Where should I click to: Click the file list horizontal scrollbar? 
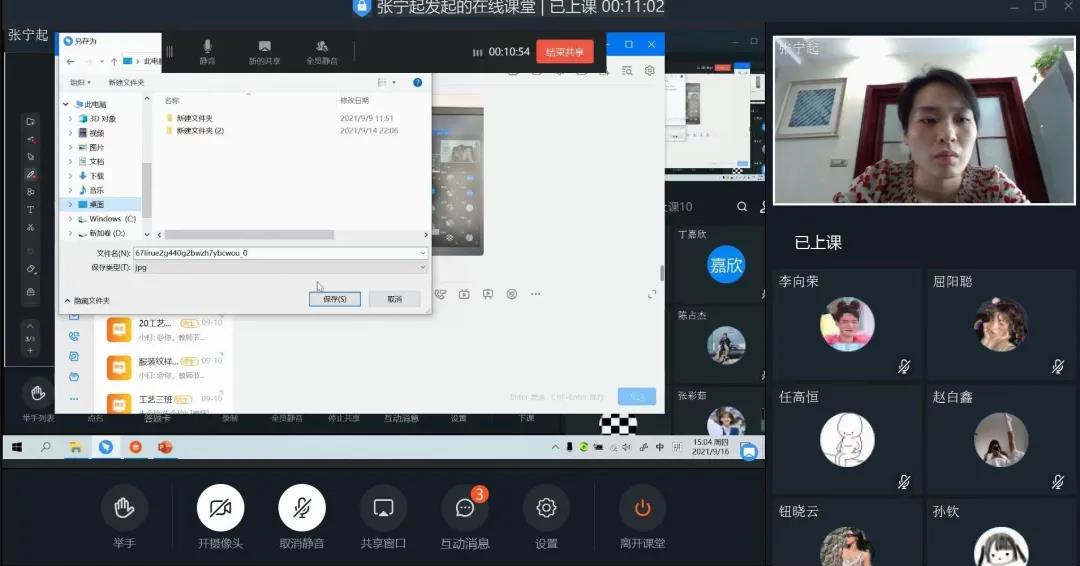(248, 235)
